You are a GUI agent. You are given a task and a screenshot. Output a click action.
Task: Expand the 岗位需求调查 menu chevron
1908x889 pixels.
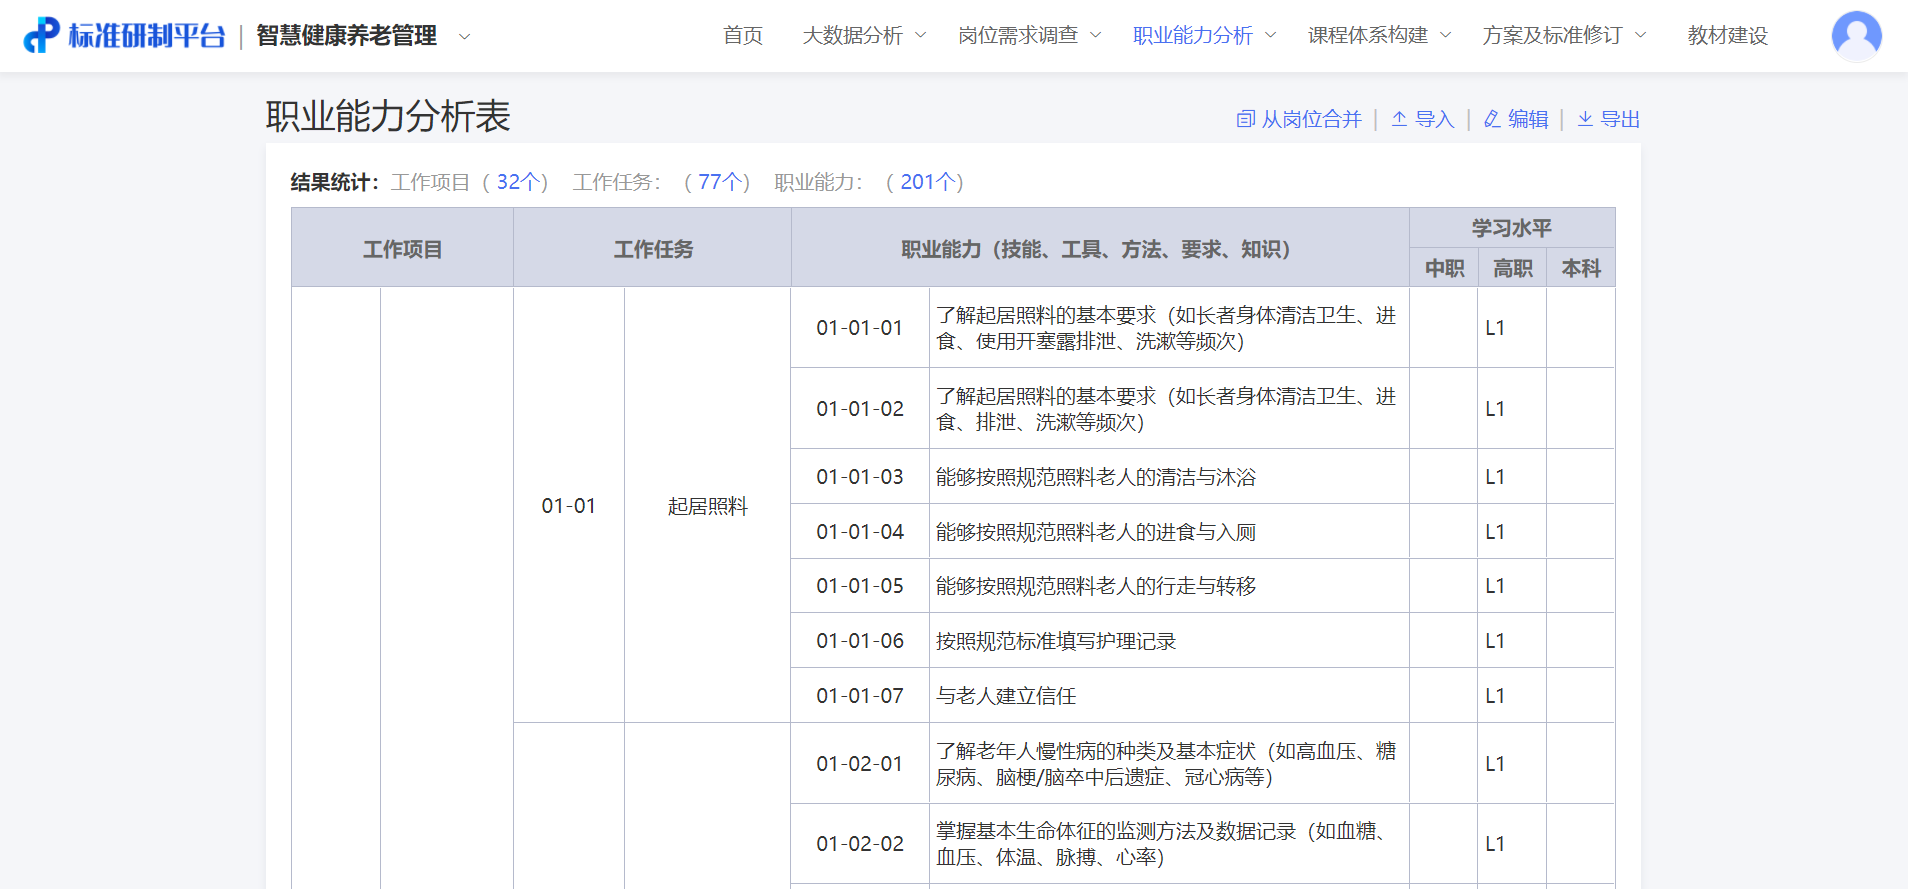(1095, 35)
